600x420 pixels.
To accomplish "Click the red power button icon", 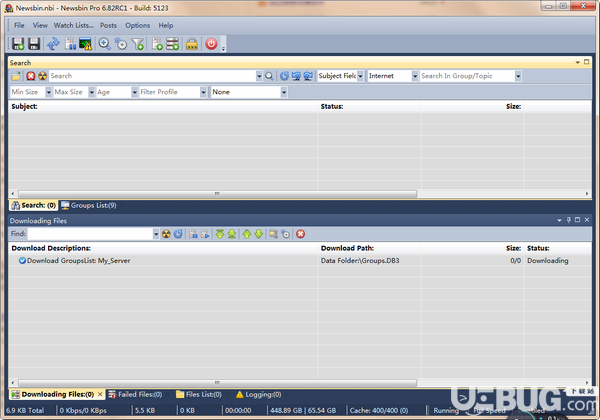I will coord(211,44).
